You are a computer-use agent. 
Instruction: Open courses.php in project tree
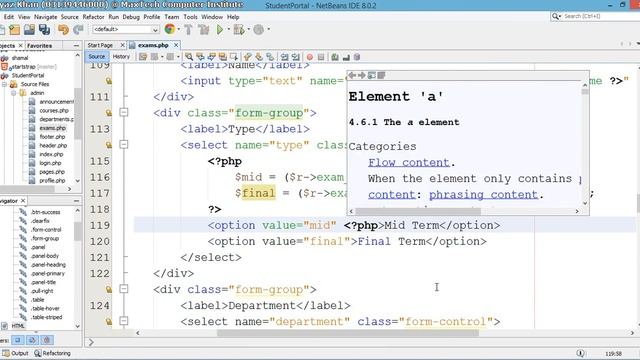coord(54,110)
